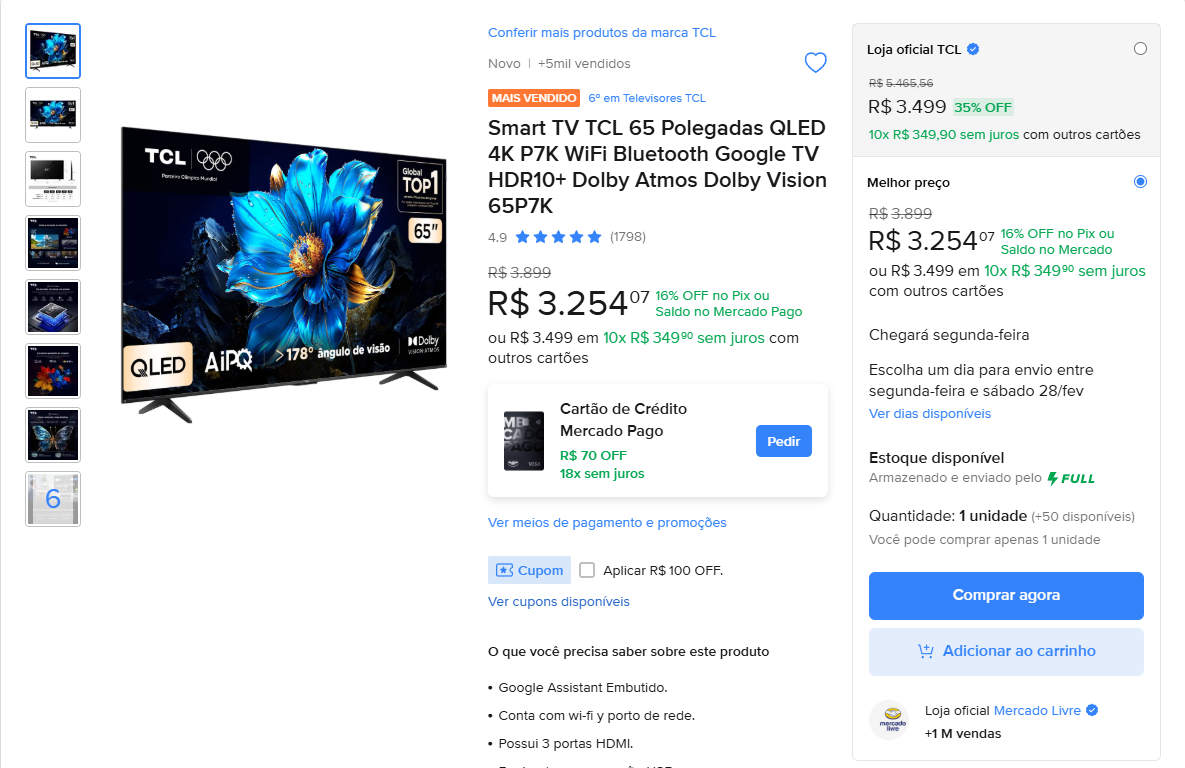Check the Aplicar R$ 100 OFF coupon box
Viewport: 1185px width, 768px height.
click(x=587, y=570)
